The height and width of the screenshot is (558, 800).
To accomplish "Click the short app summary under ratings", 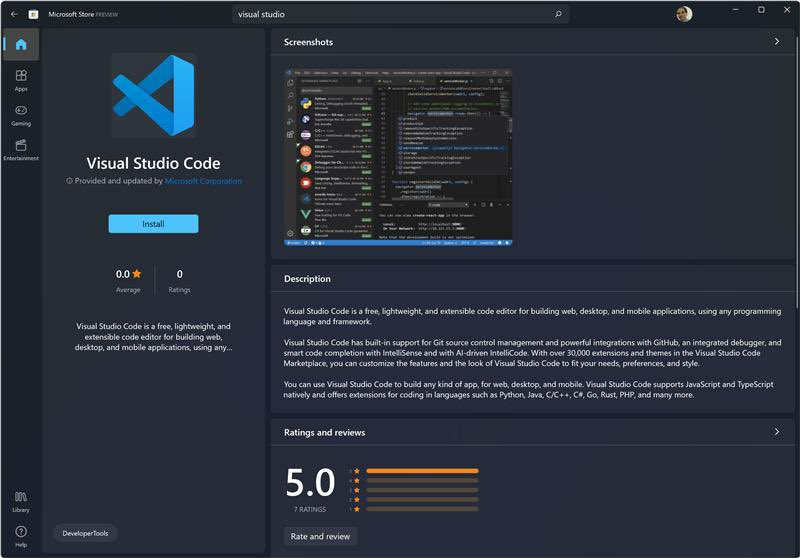I will (x=153, y=337).
